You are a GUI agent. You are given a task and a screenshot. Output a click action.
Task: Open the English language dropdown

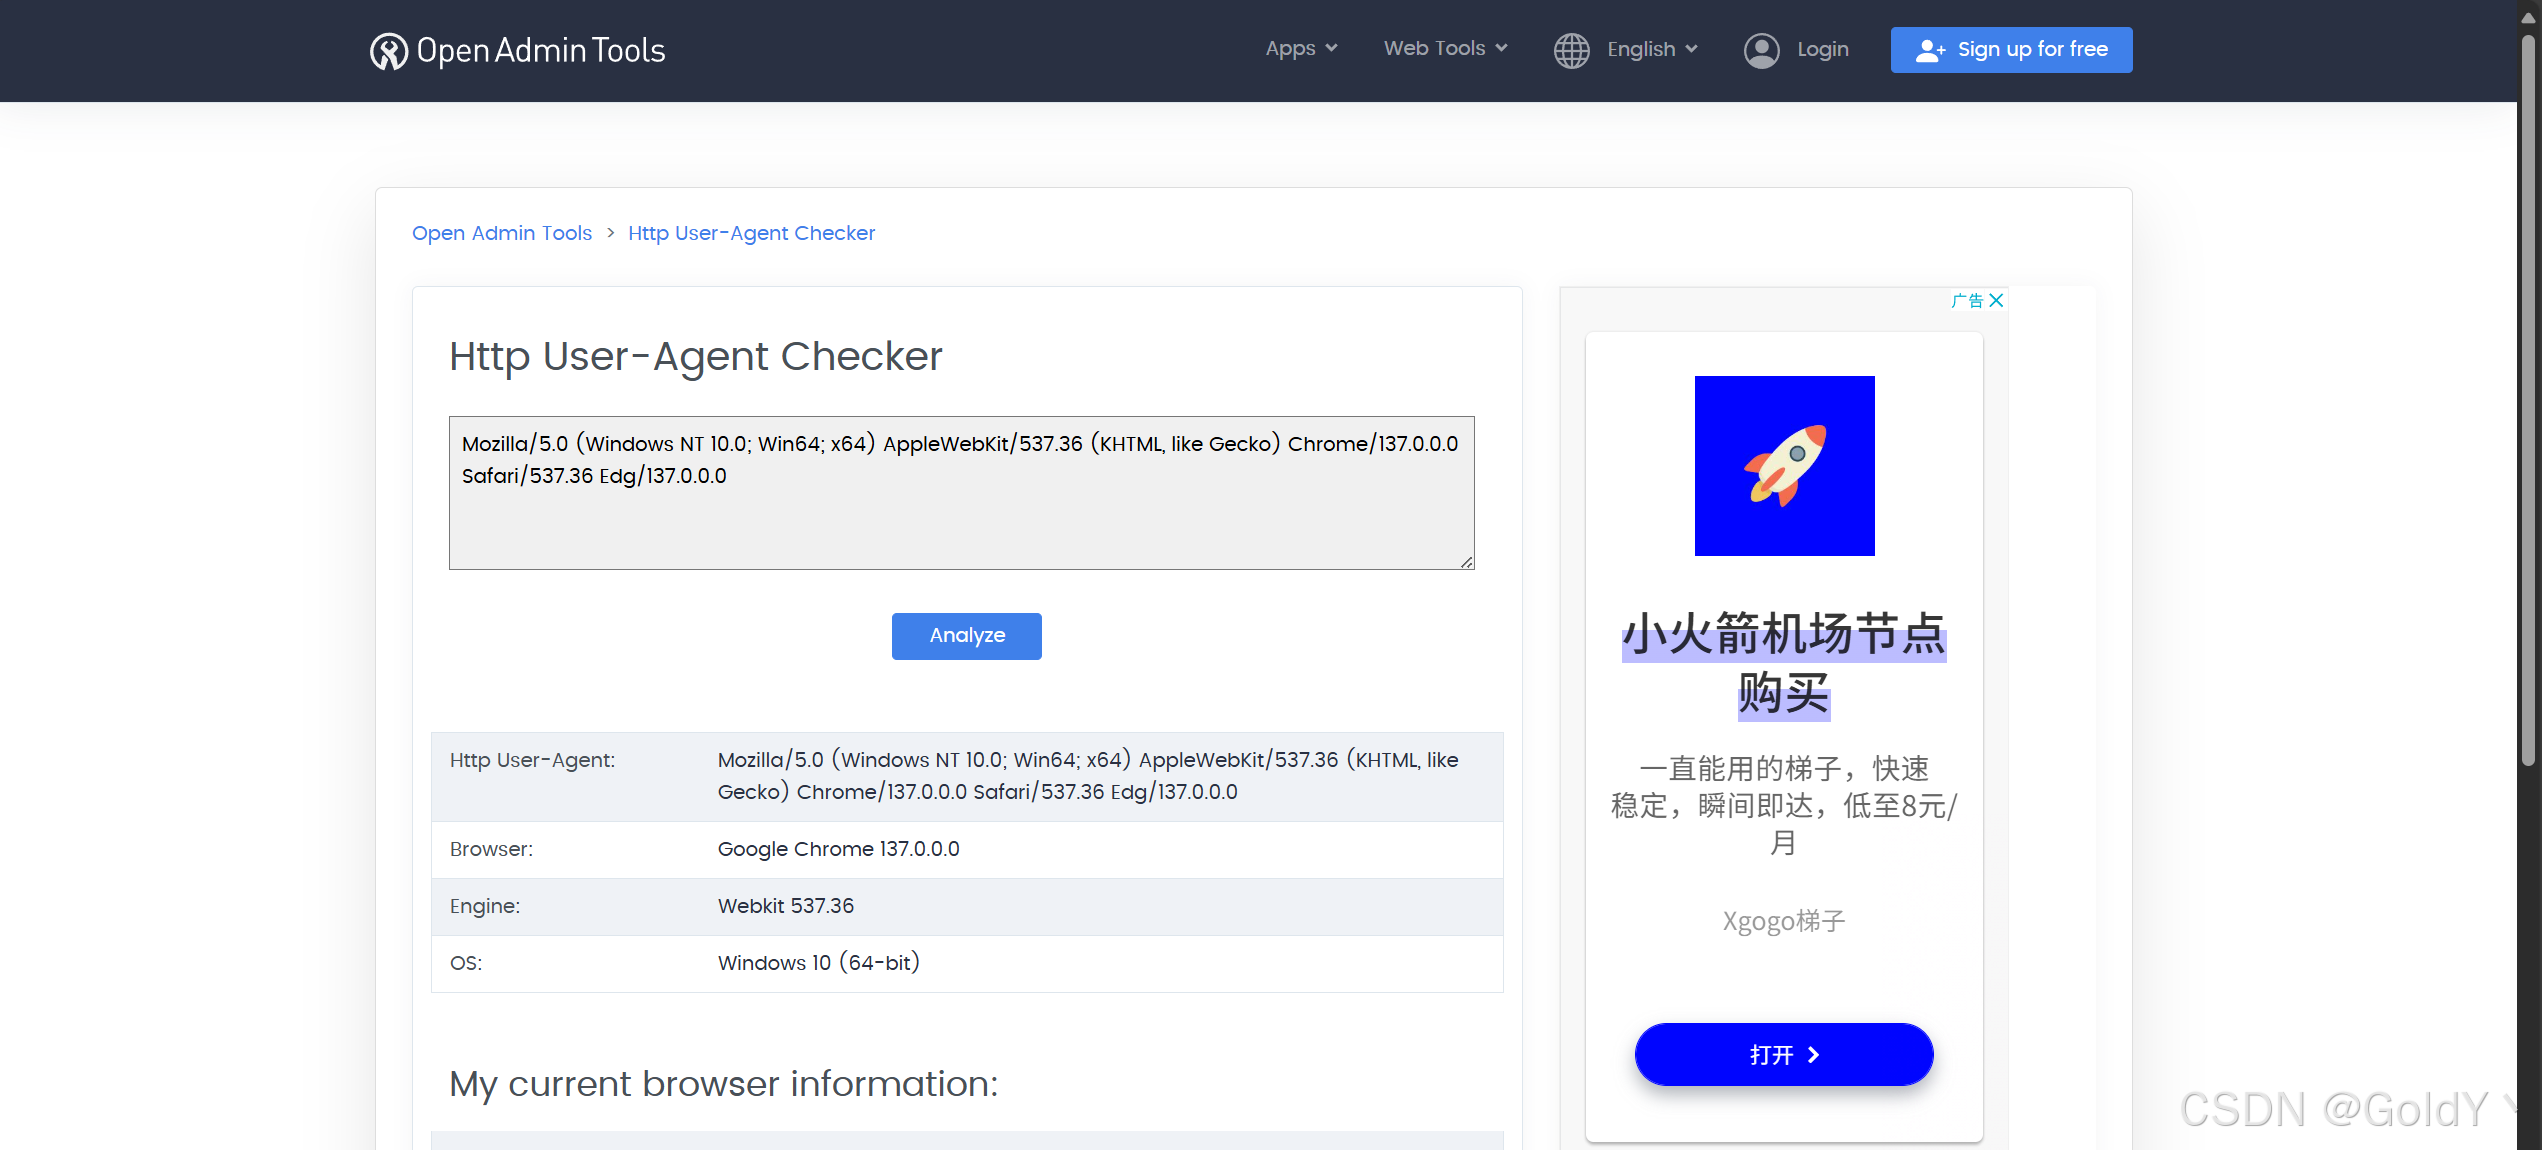click(x=1651, y=49)
